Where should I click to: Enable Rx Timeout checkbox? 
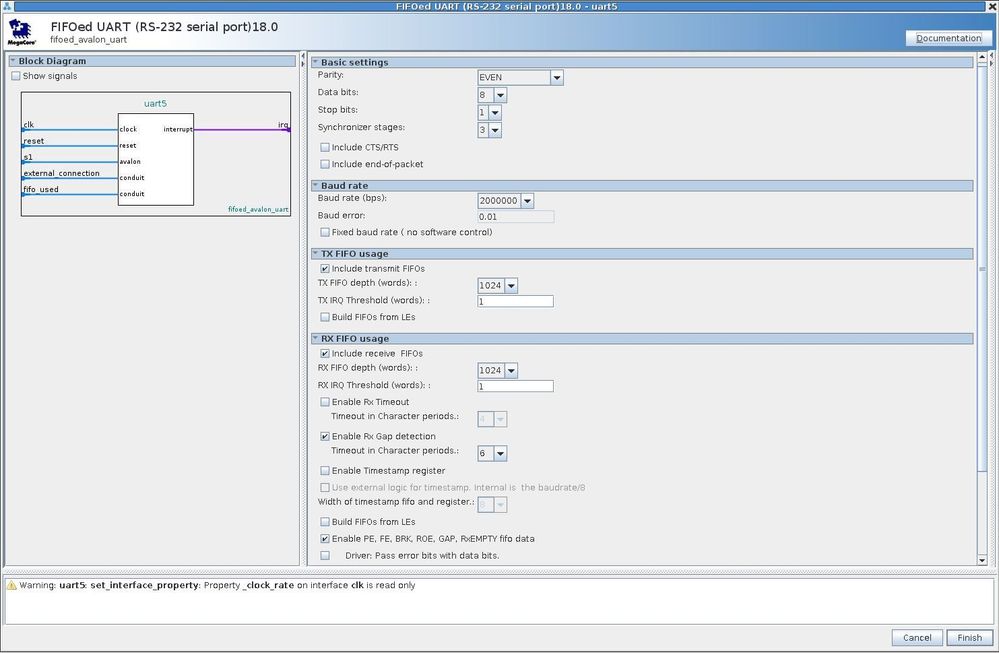pos(325,402)
